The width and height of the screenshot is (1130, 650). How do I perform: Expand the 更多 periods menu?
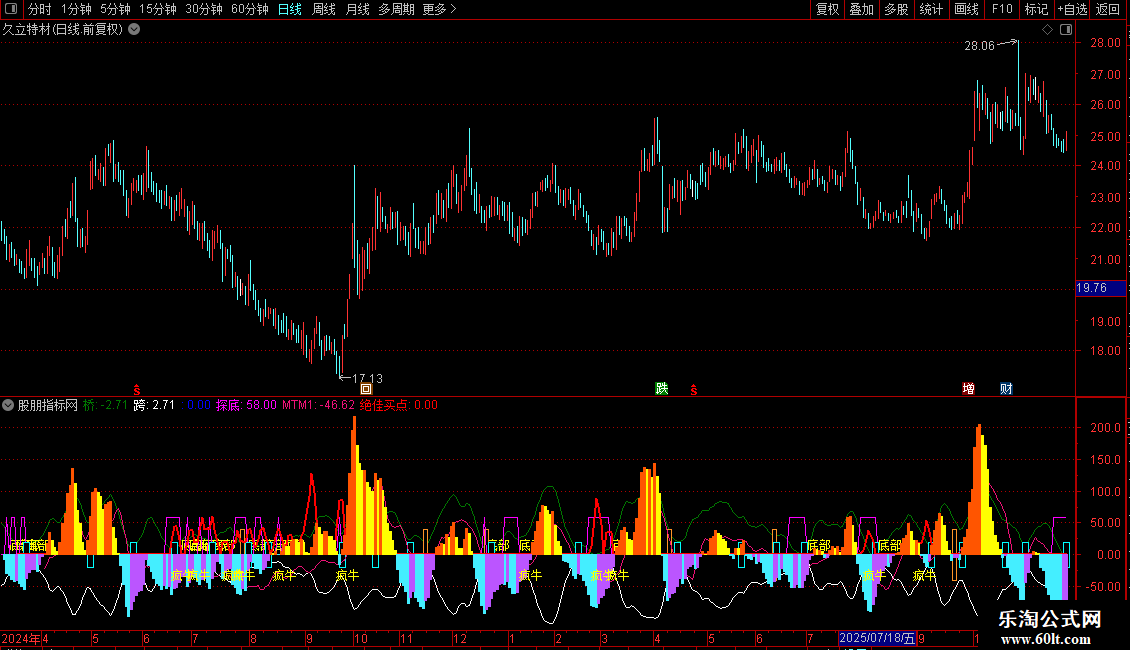(x=439, y=9)
